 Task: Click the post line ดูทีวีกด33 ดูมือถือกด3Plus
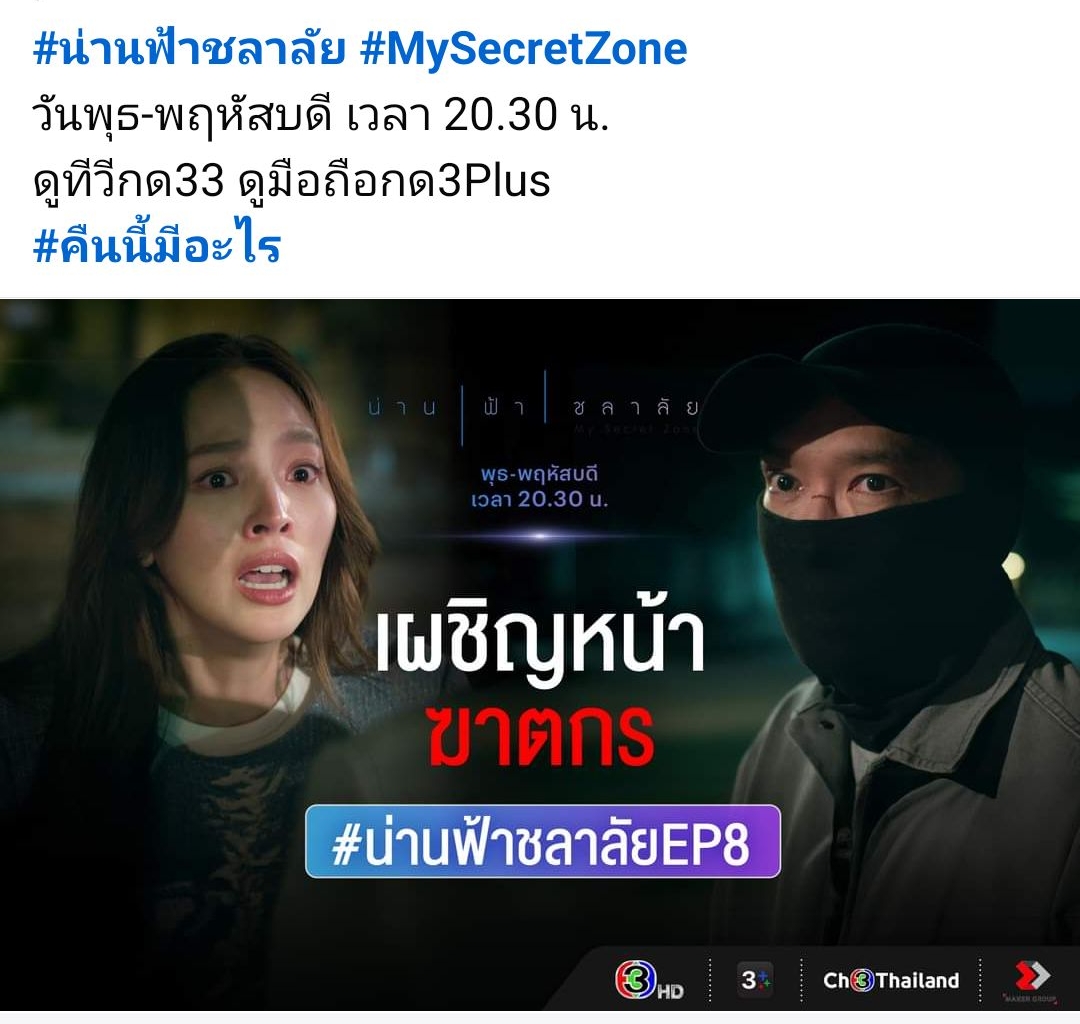[291, 181]
